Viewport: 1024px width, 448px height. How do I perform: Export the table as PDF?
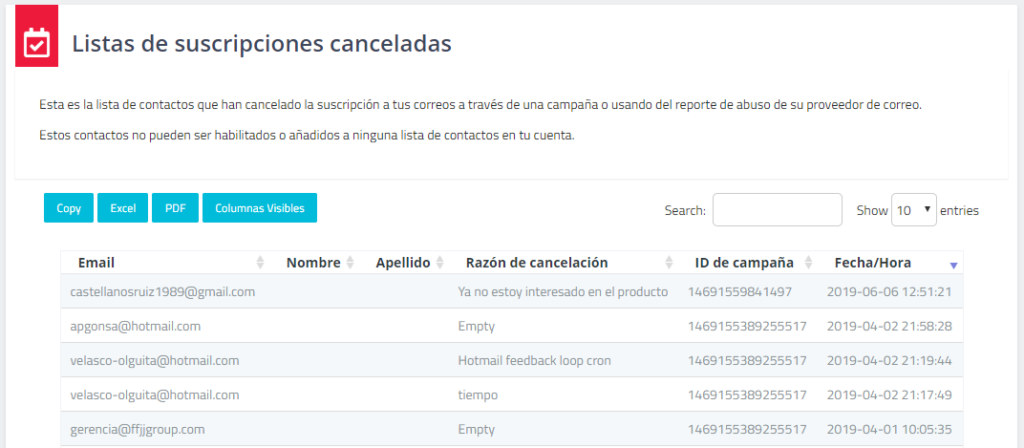(175, 208)
